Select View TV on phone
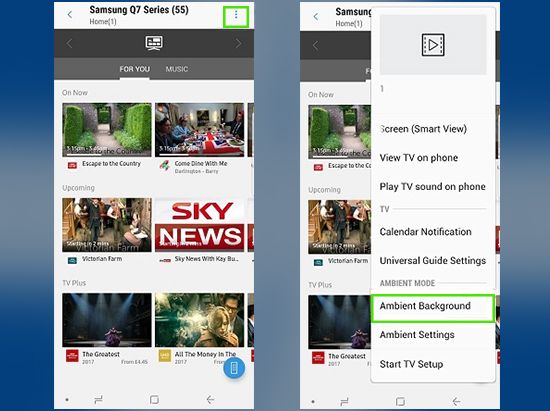The height and width of the screenshot is (411, 550). tap(419, 157)
